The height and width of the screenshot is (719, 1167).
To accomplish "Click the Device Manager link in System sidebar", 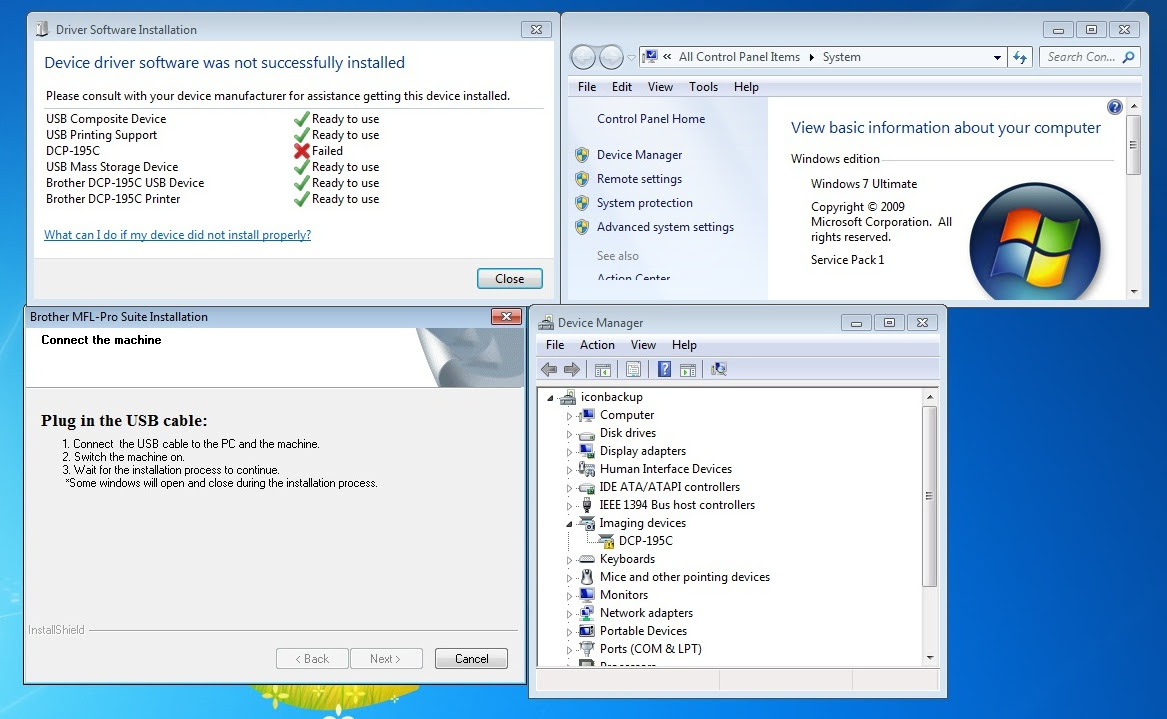I will 639,155.
